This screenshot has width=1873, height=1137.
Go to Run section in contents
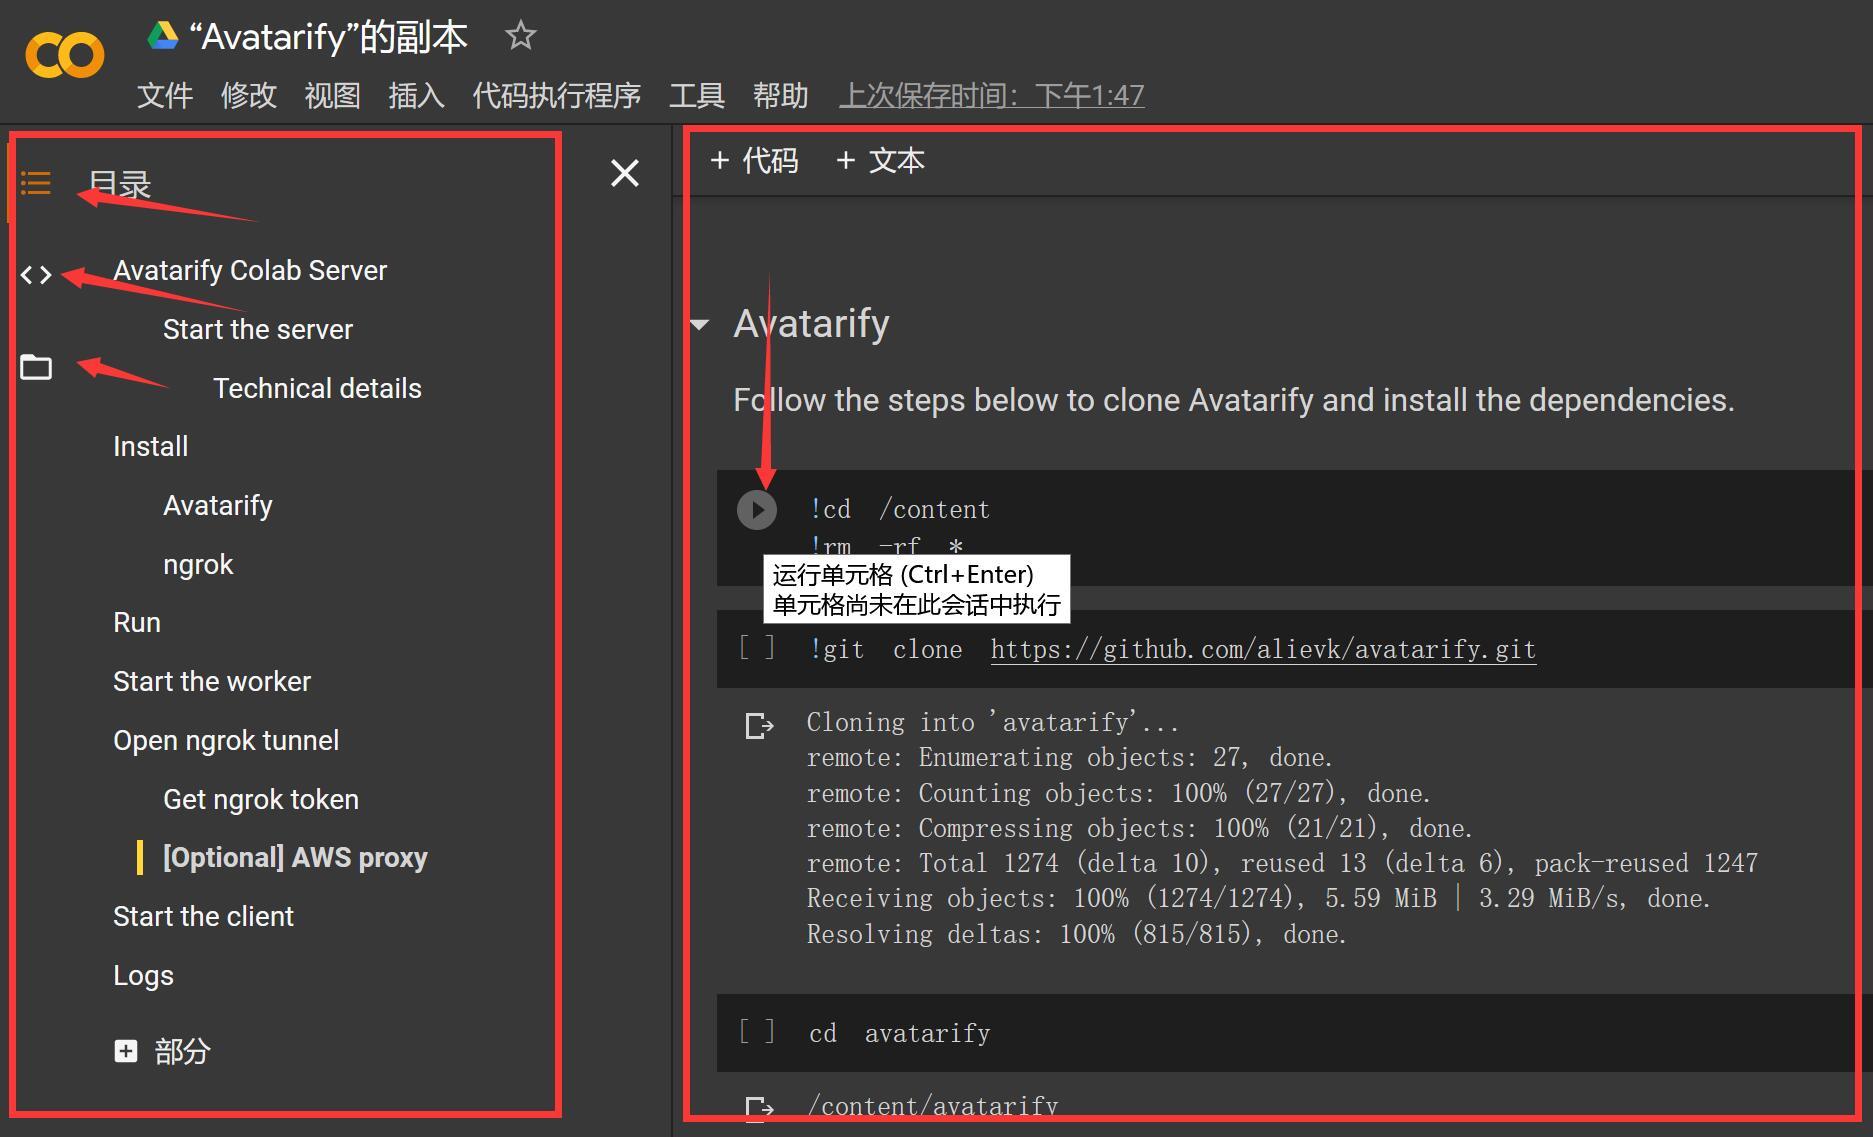[137, 623]
